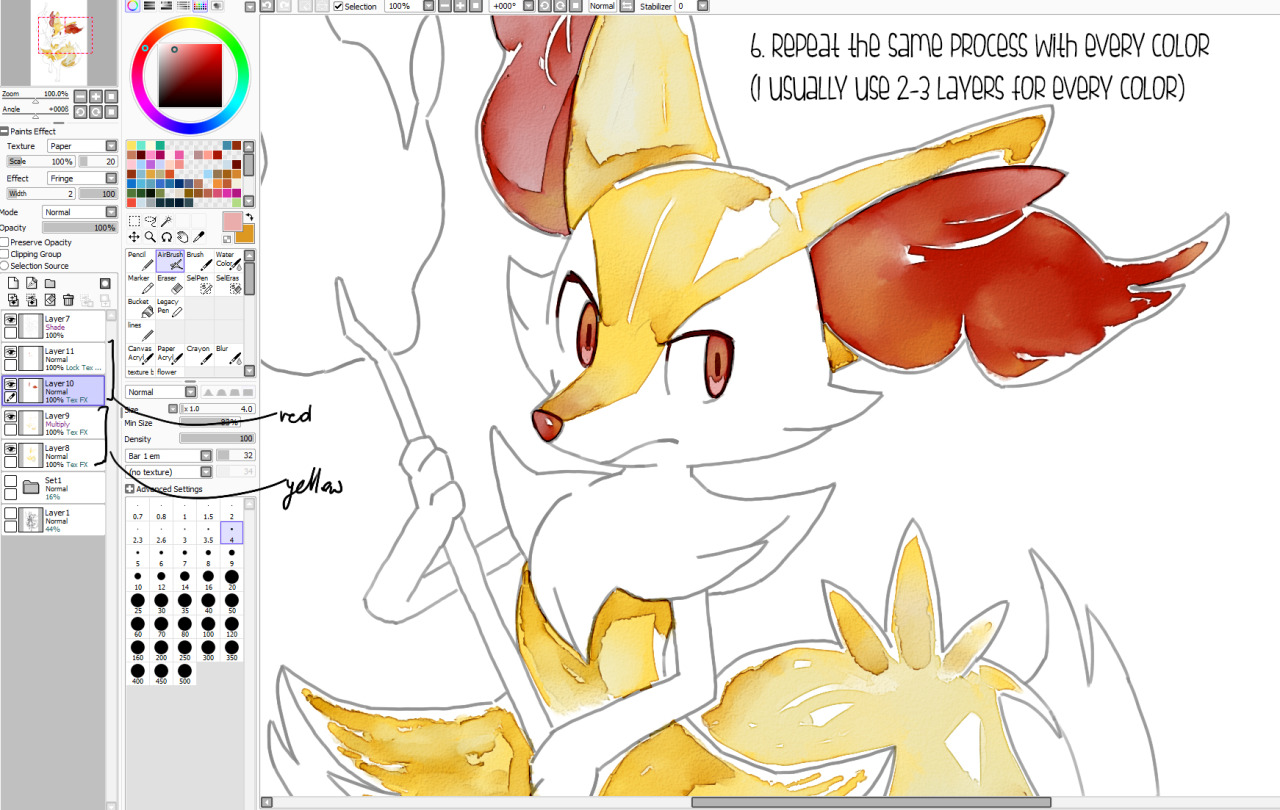The image size is (1280, 810).
Task: Choose the Brush tool
Action: (199, 261)
